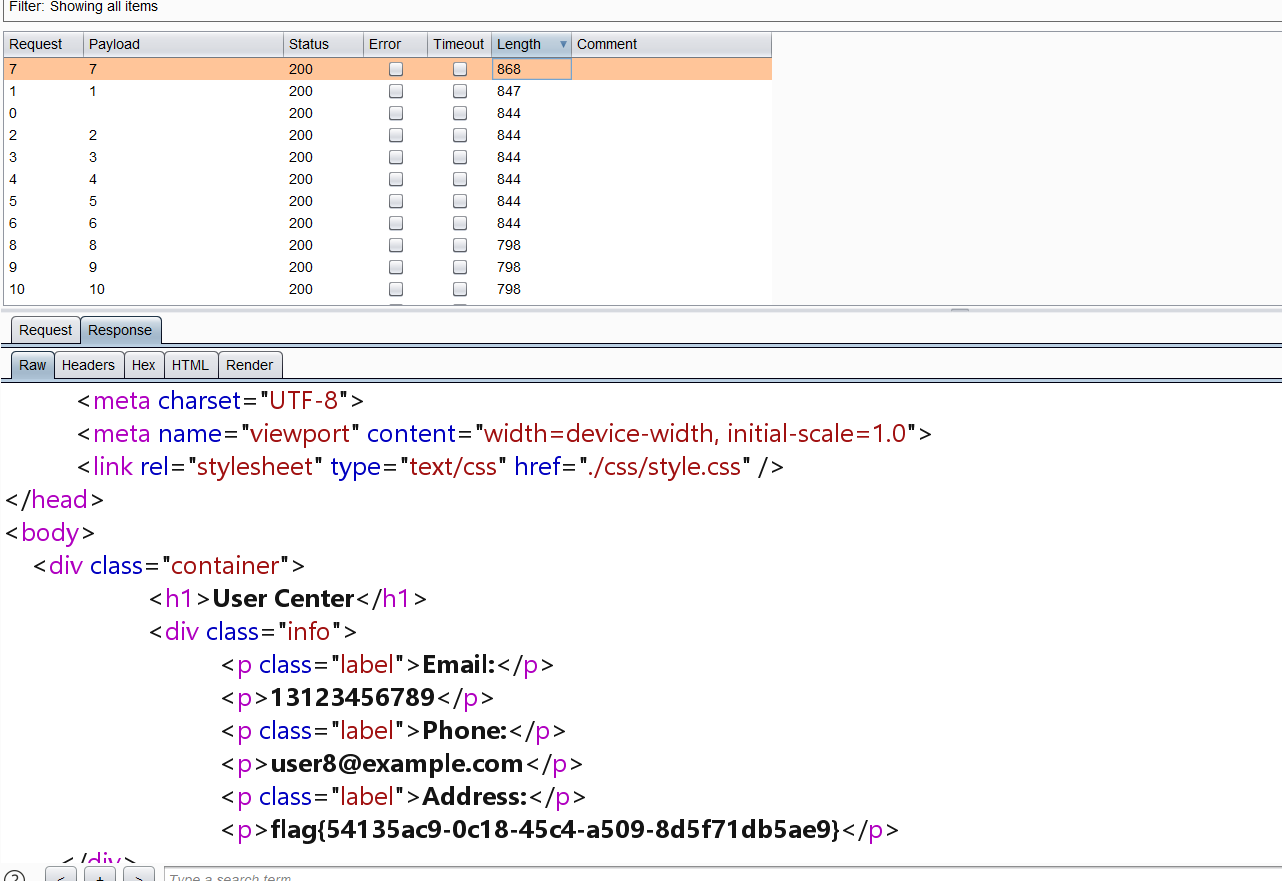
Task: Tick the Error checkbox for request 6
Action: (396, 223)
